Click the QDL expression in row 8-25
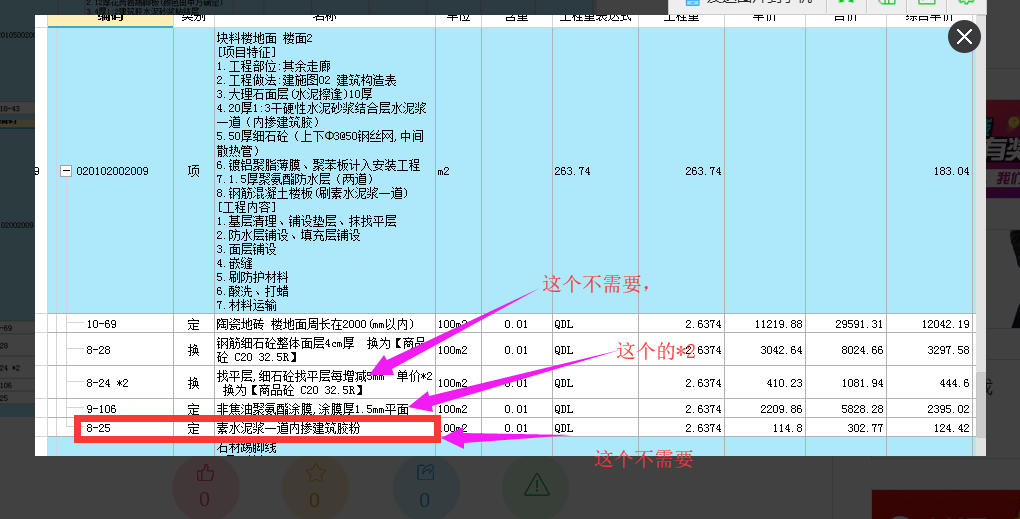The width and height of the screenshot is (1020, 519). pyautogui.click(x=563, y=429)
